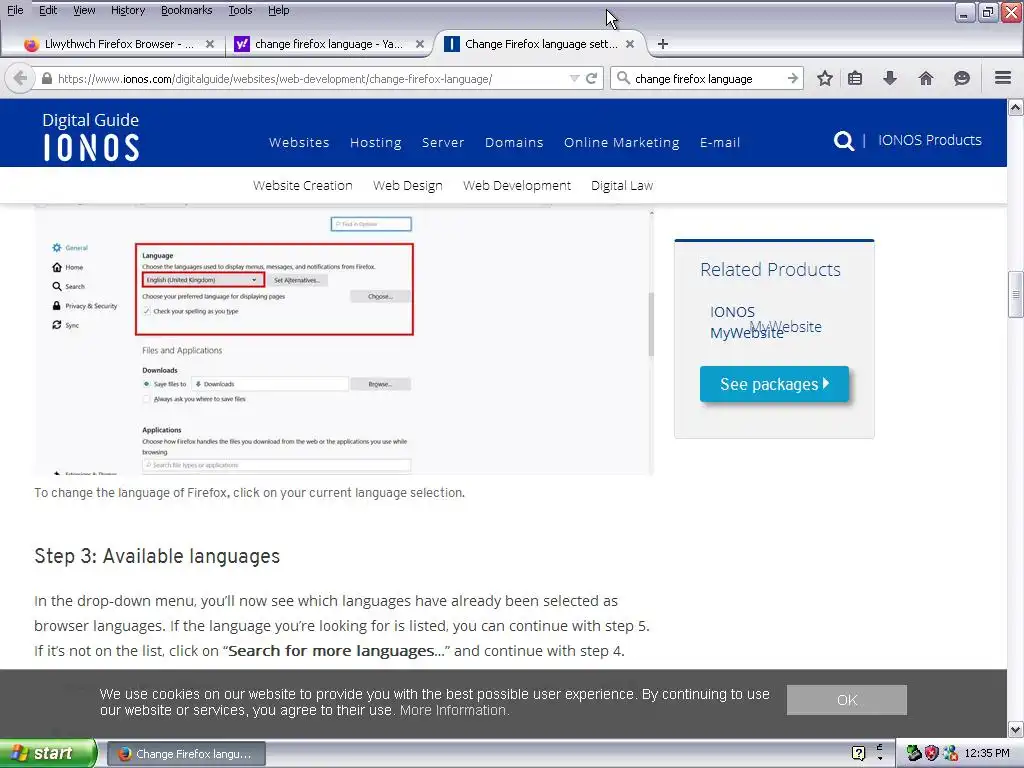Screen dimensions: 1024x768
Task: Open the Help menu
Action: click(278, 10)
